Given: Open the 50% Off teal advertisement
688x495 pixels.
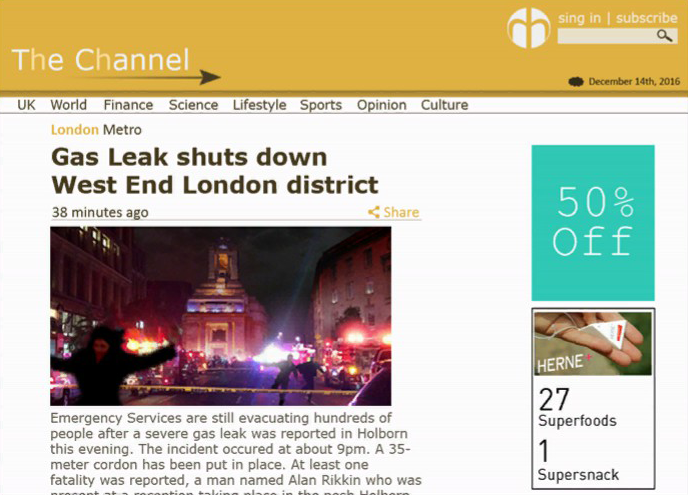Looking at the screenshot, I should point(593,223).
